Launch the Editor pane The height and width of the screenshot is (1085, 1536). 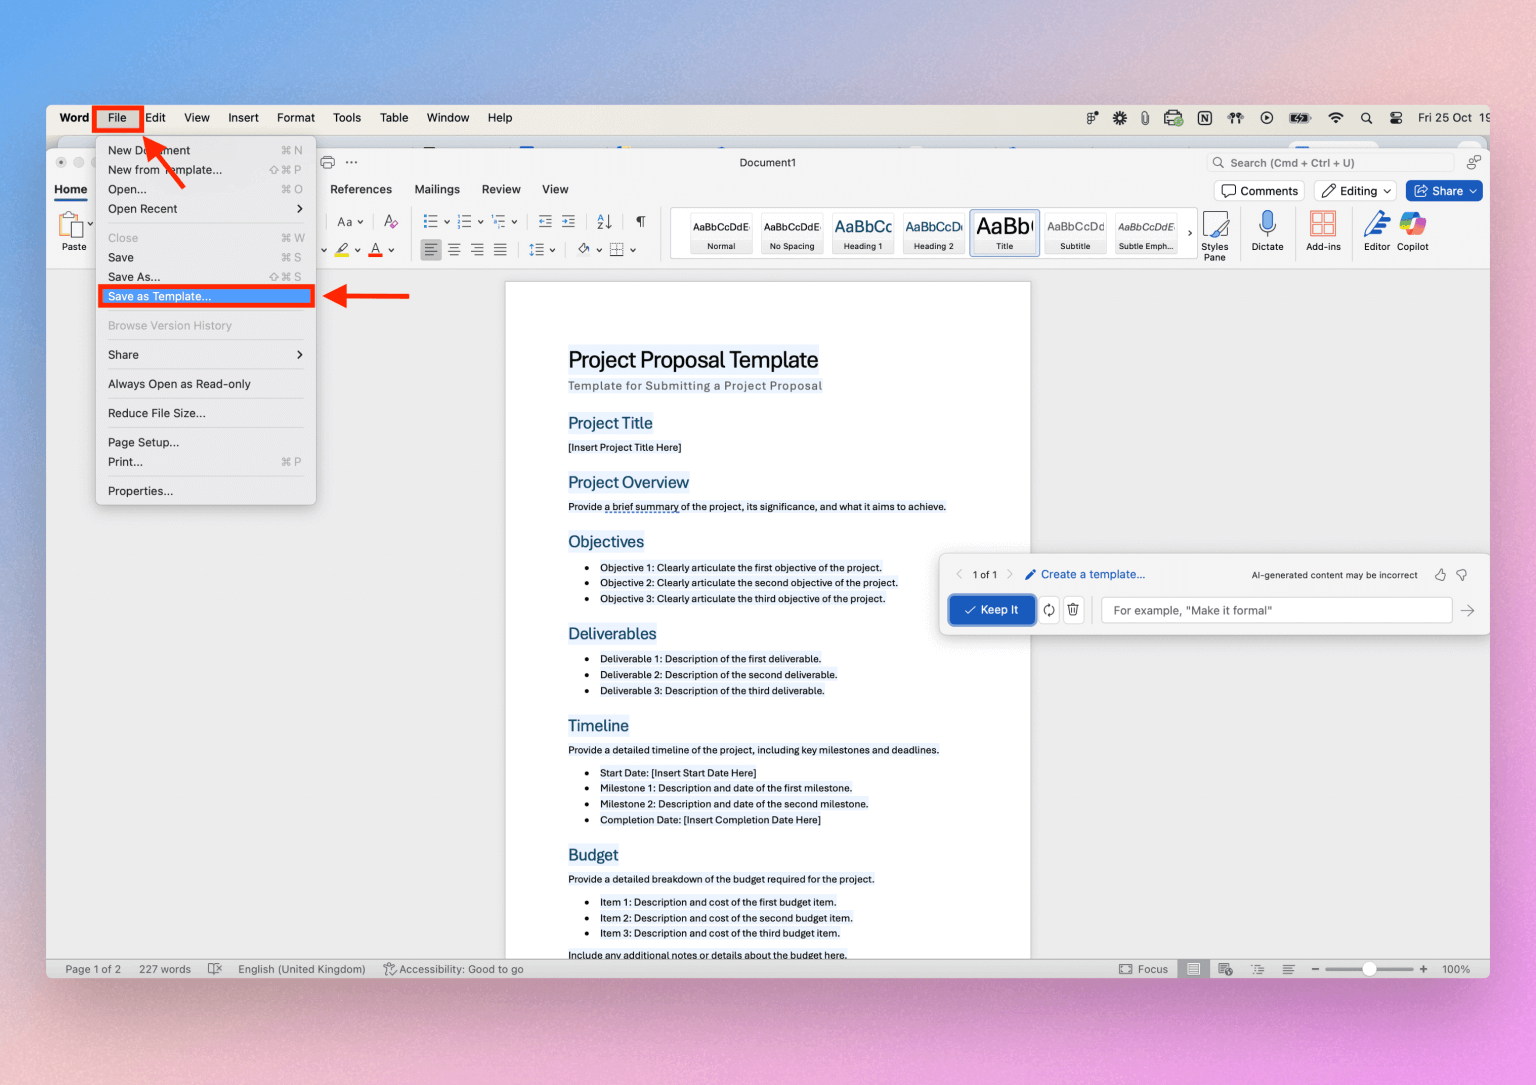[x=1376, y=233]
